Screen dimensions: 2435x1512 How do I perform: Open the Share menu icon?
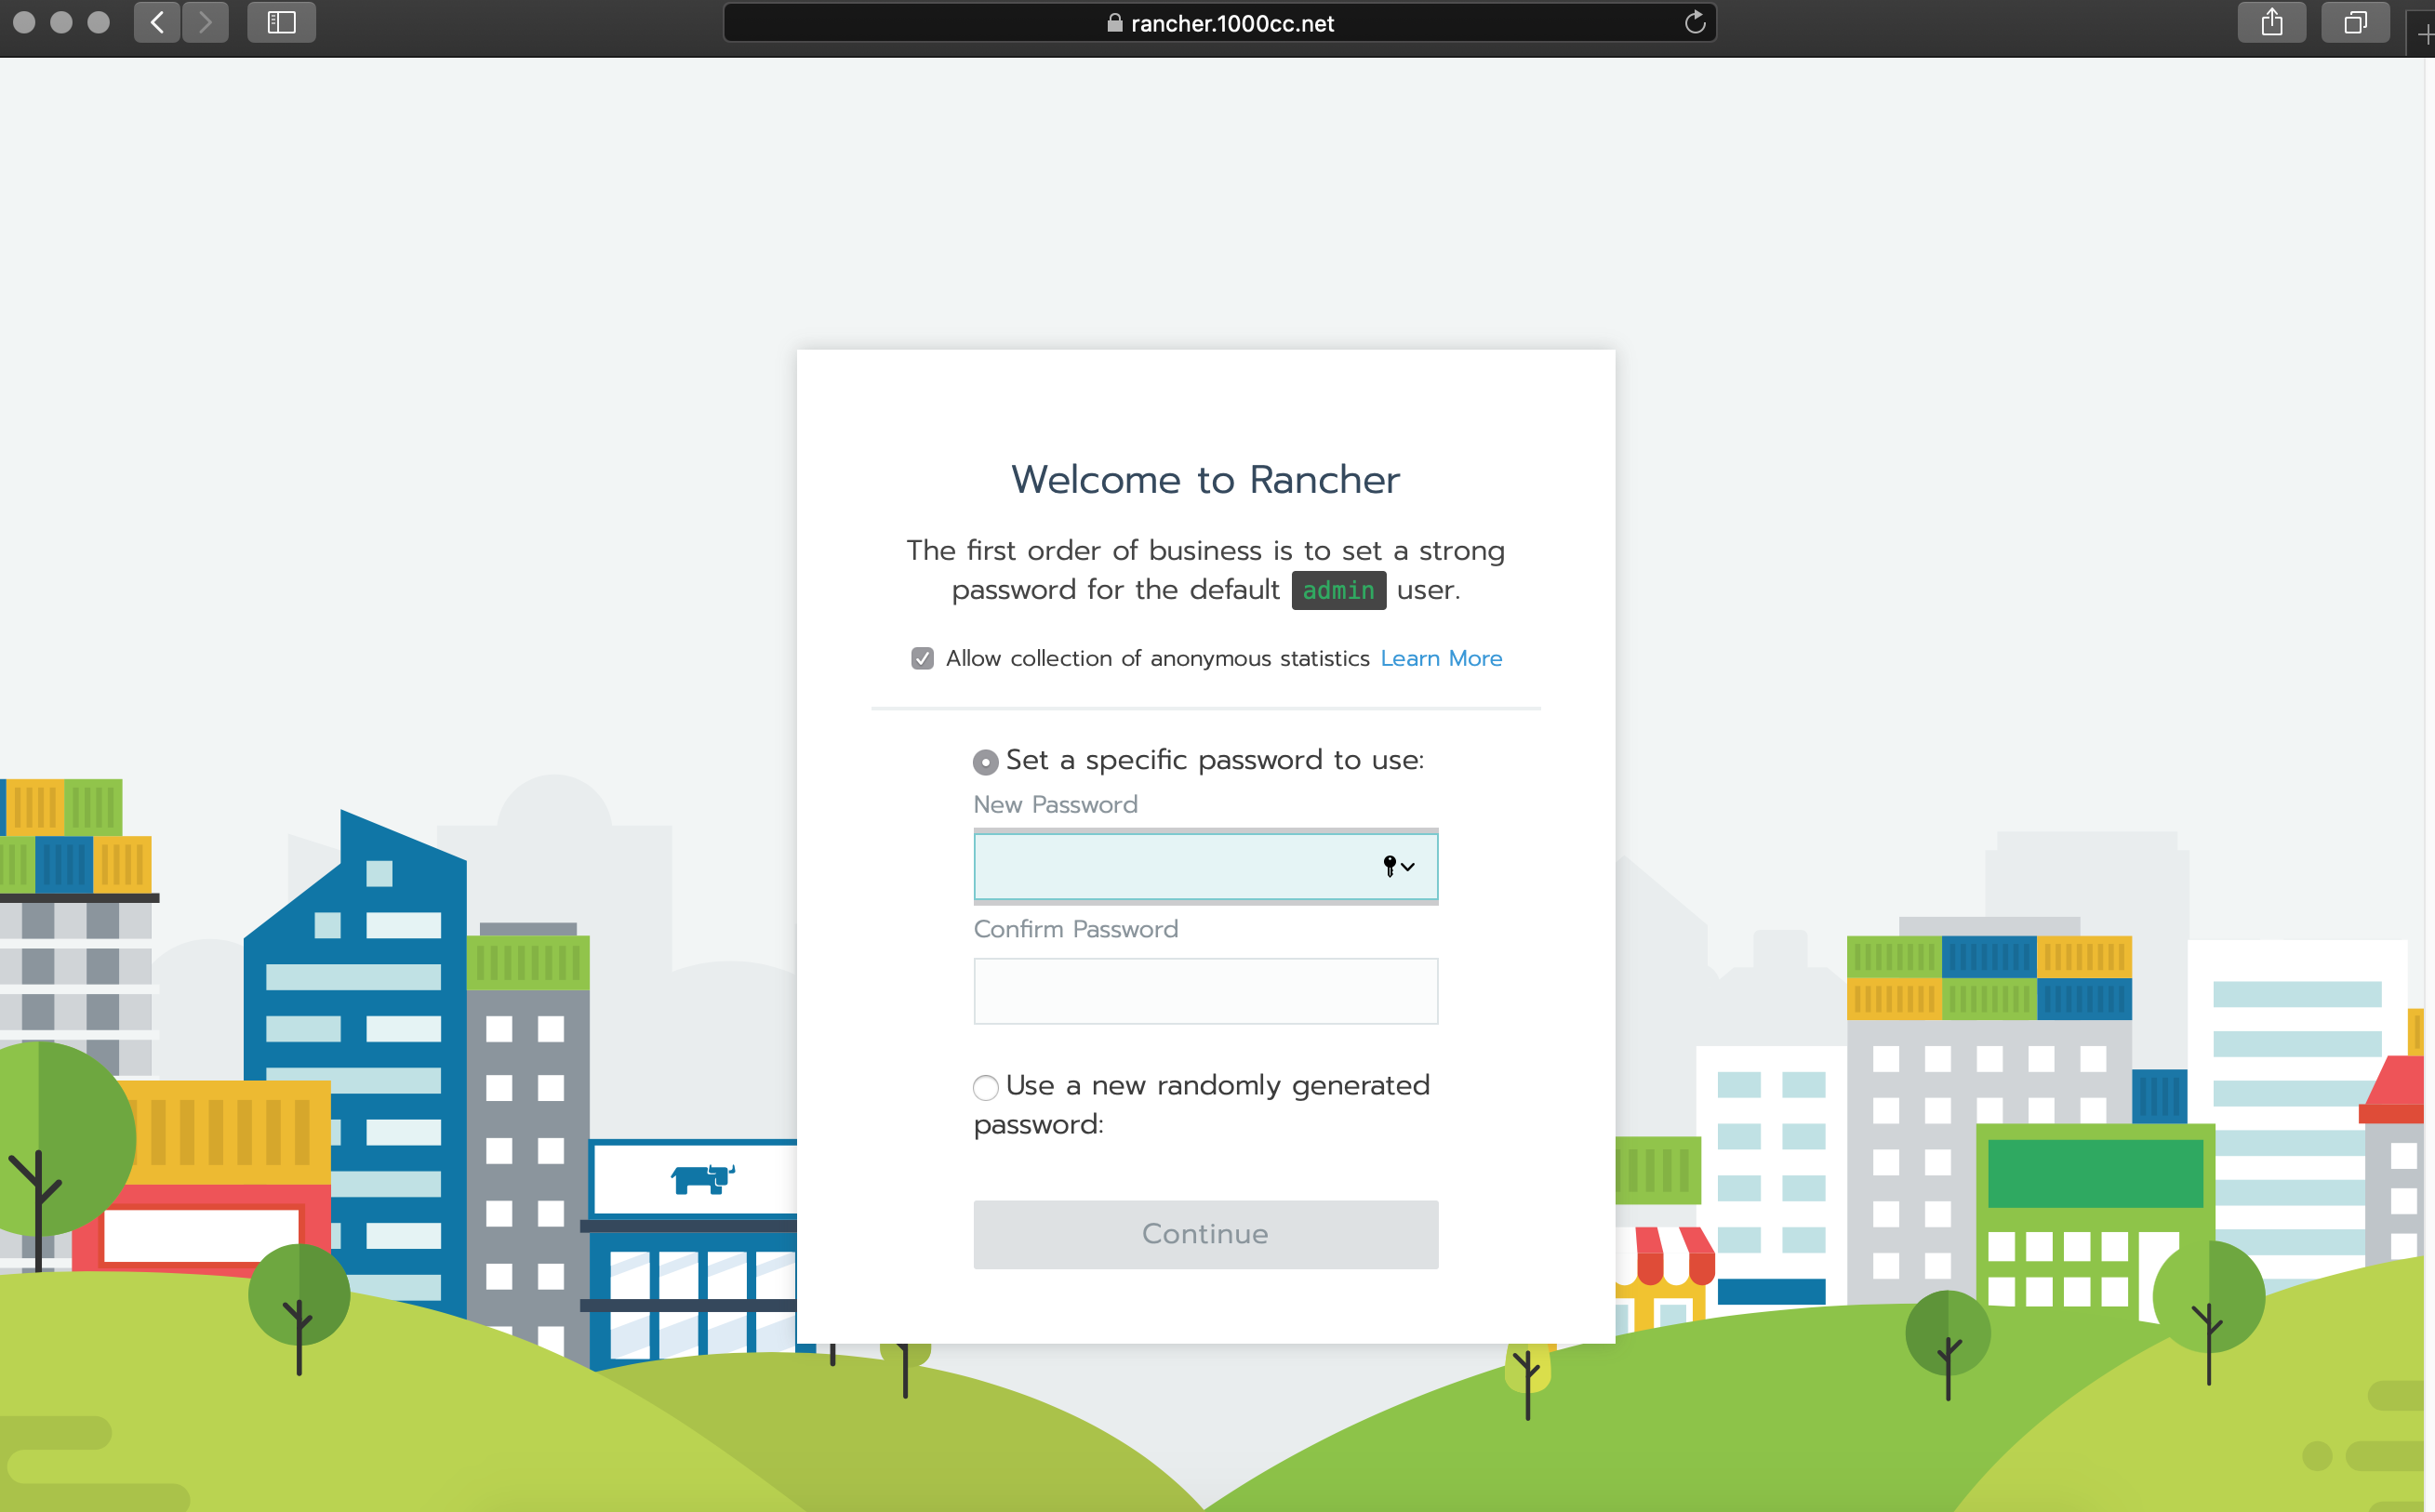click(x=2272, y=22)
